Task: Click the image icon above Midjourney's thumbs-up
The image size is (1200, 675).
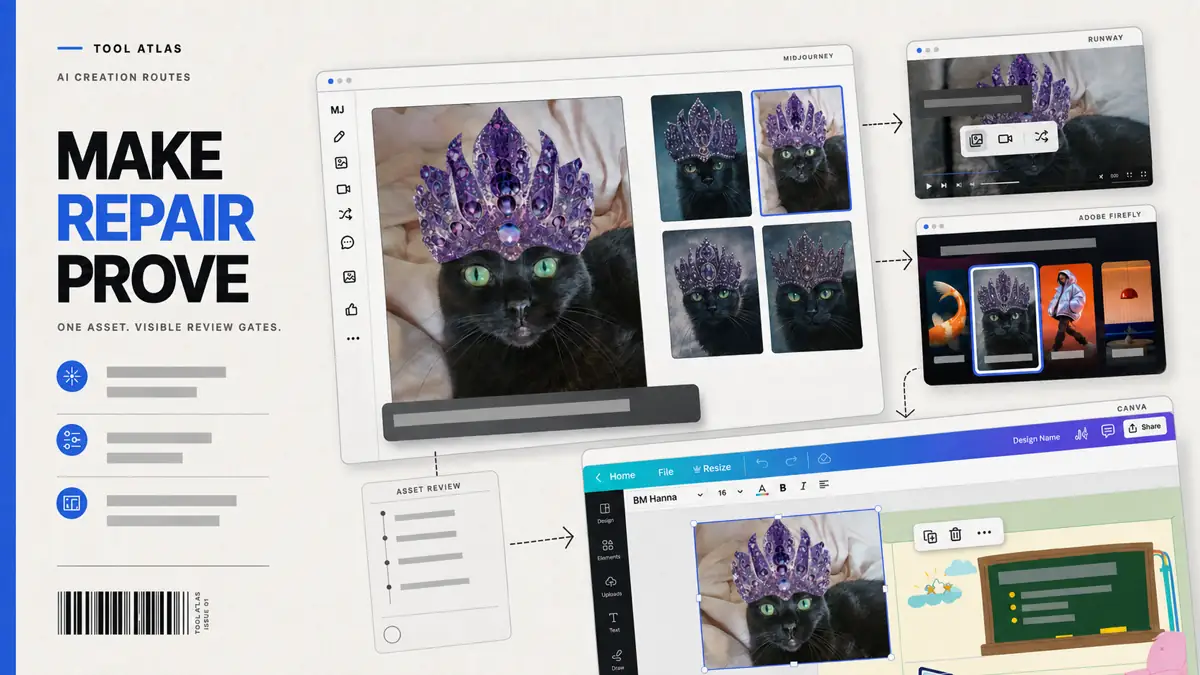Action: (x=350, y=277)
